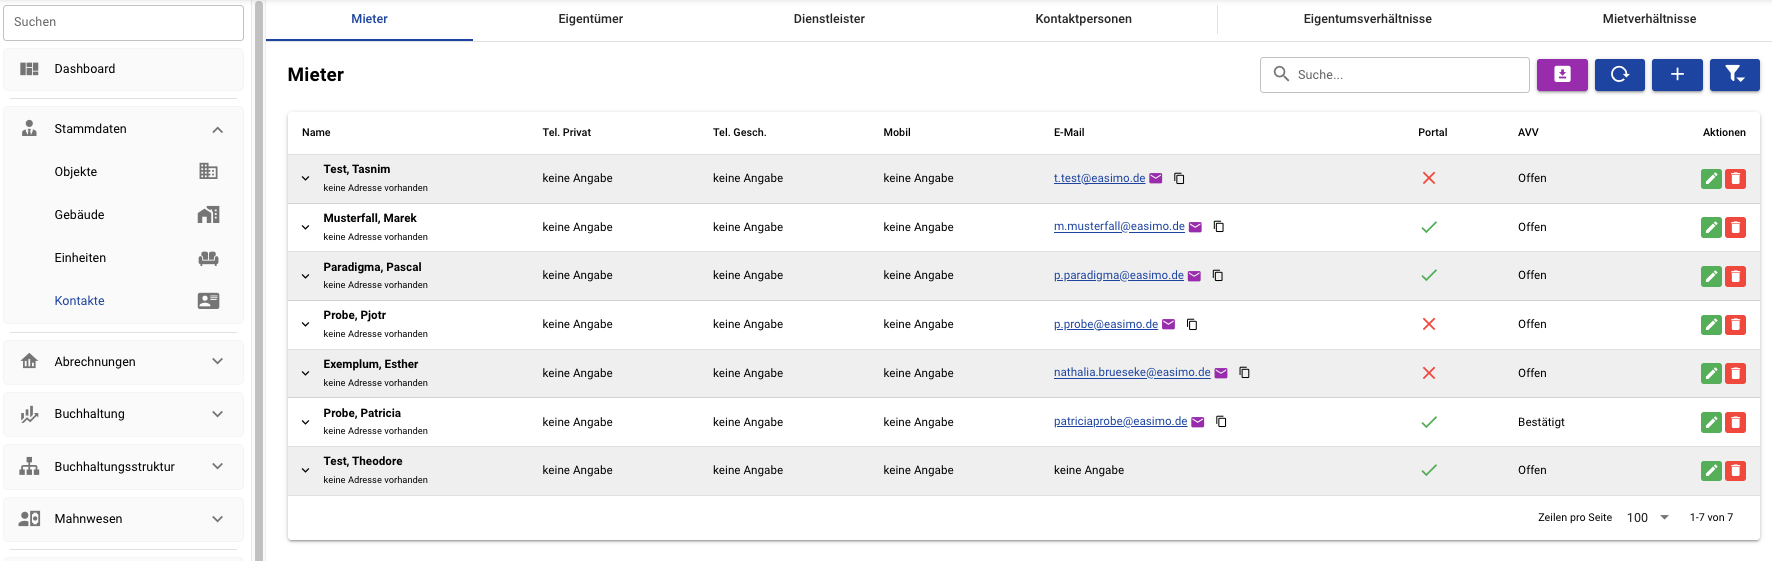
Task: Open the nathalia.brueseke@easimo.de email link
Action: [x=1132, y=372]
